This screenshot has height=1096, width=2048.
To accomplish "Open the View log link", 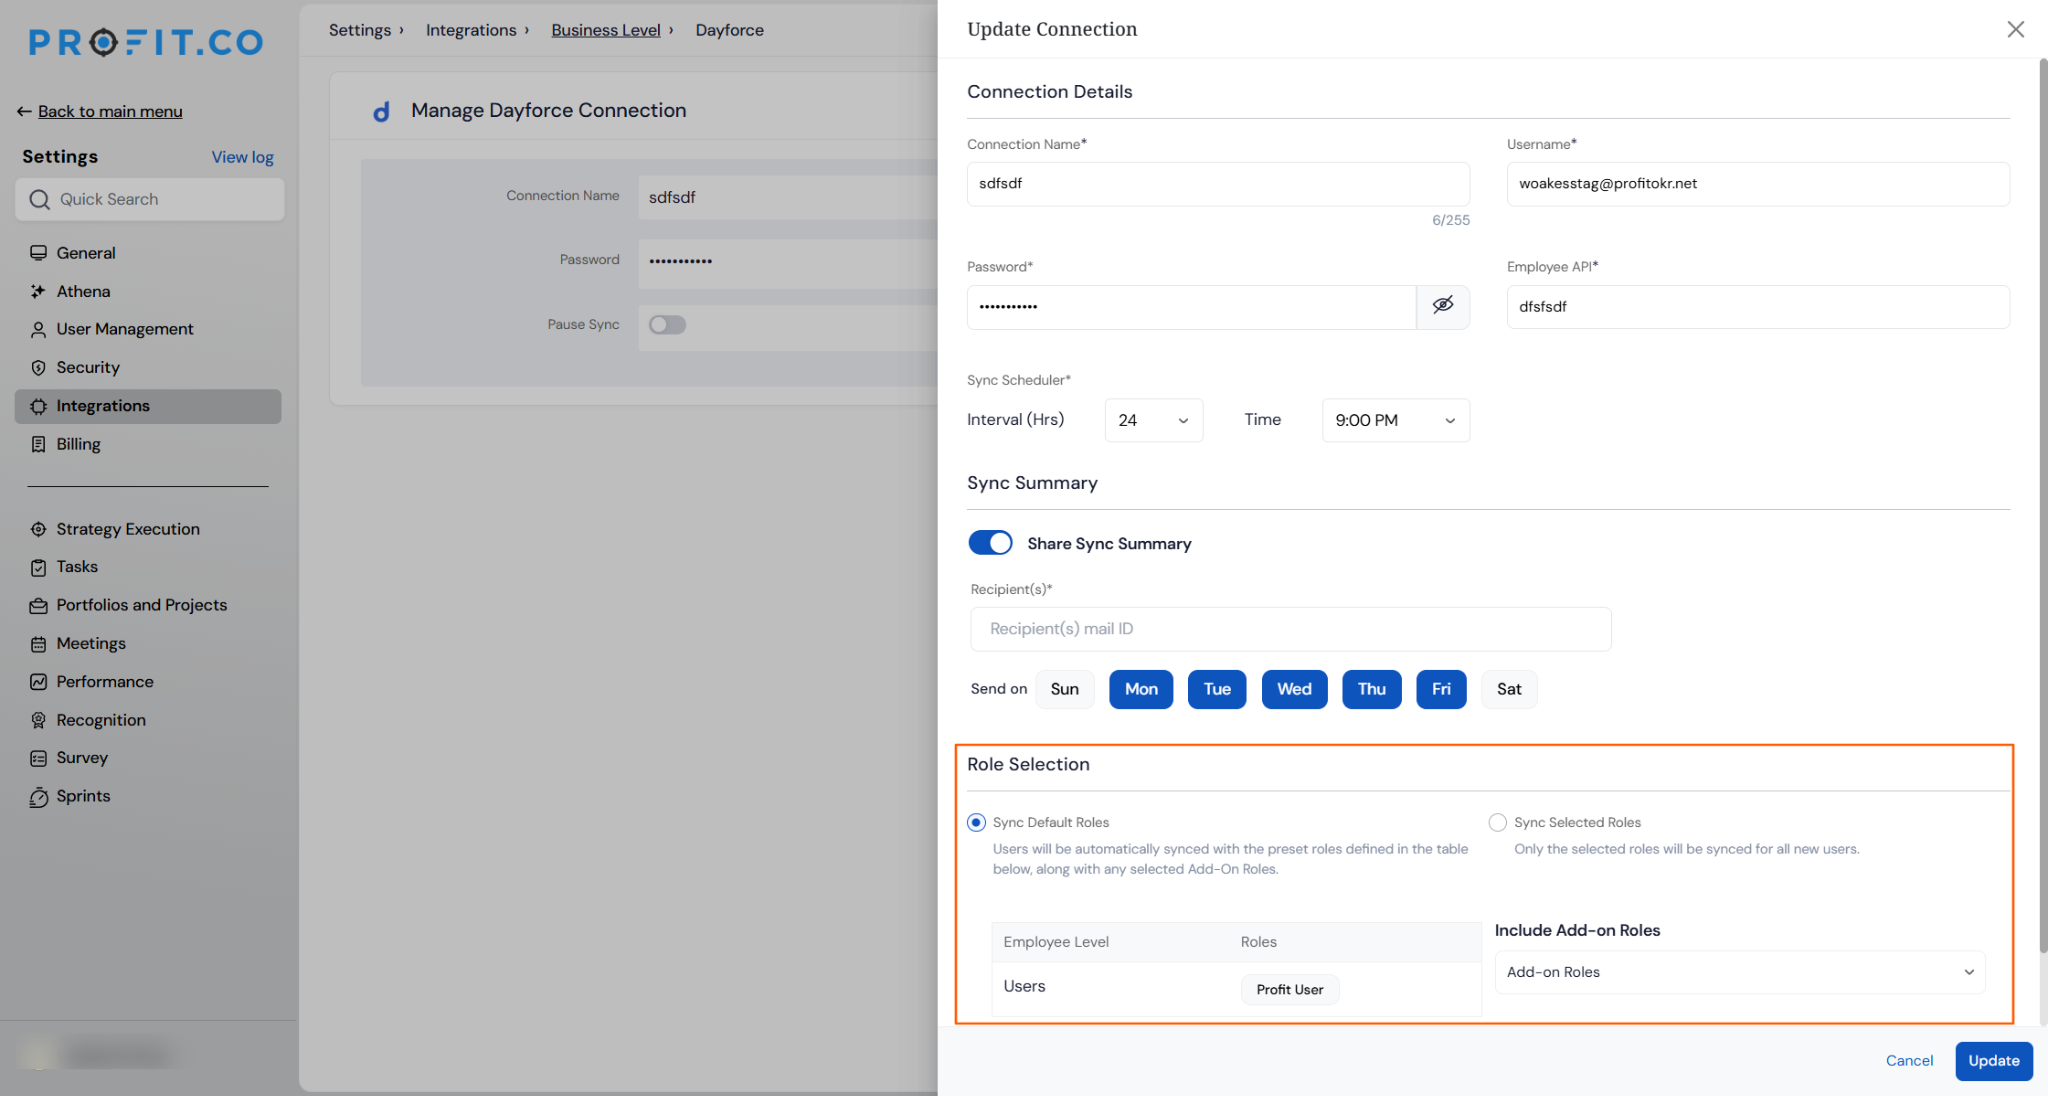I will 242,157.
